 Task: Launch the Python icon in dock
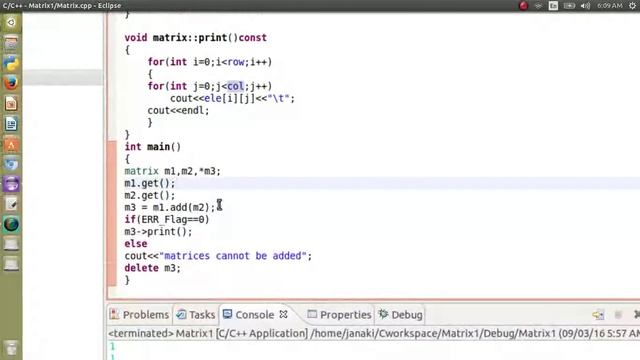point(11,63)
